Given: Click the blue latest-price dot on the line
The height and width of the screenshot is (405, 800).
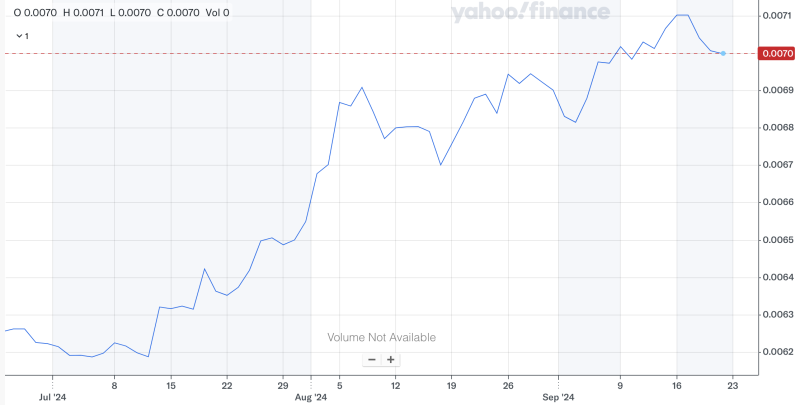Looking at the screenshot, I should (723, 53).
